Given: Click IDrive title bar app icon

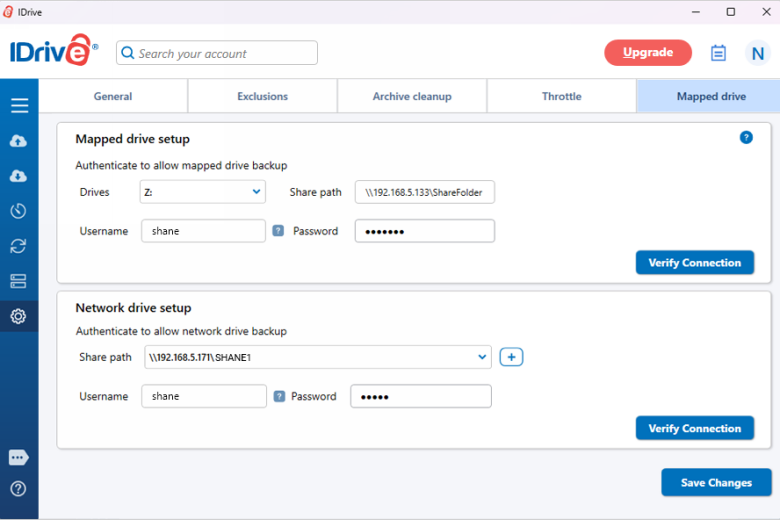Looking at the screenshot, I should click(8, 12).
